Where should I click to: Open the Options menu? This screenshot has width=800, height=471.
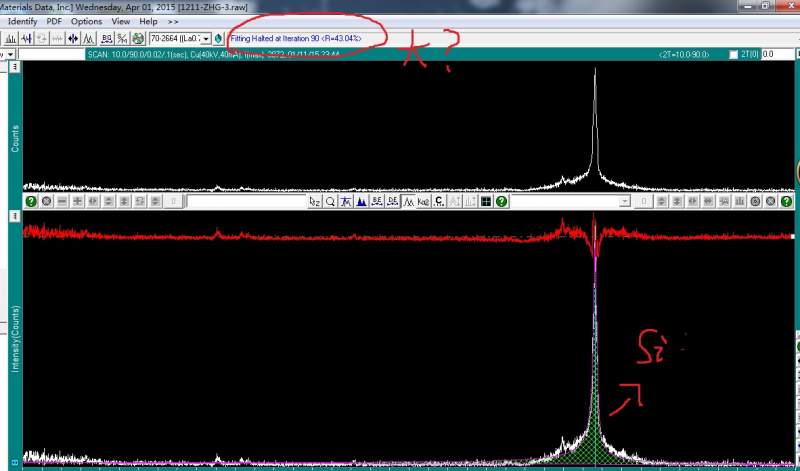(x=86, y=21)
